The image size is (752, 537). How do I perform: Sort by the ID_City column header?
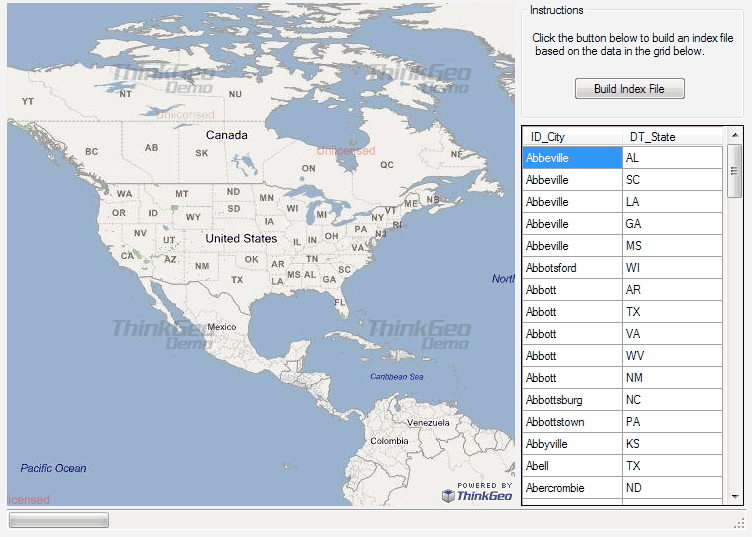point(573,137)
